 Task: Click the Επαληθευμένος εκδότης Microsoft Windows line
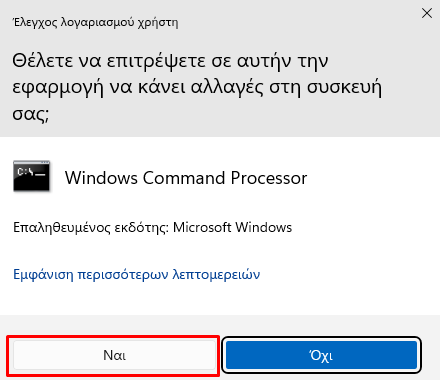click(152, 228)
